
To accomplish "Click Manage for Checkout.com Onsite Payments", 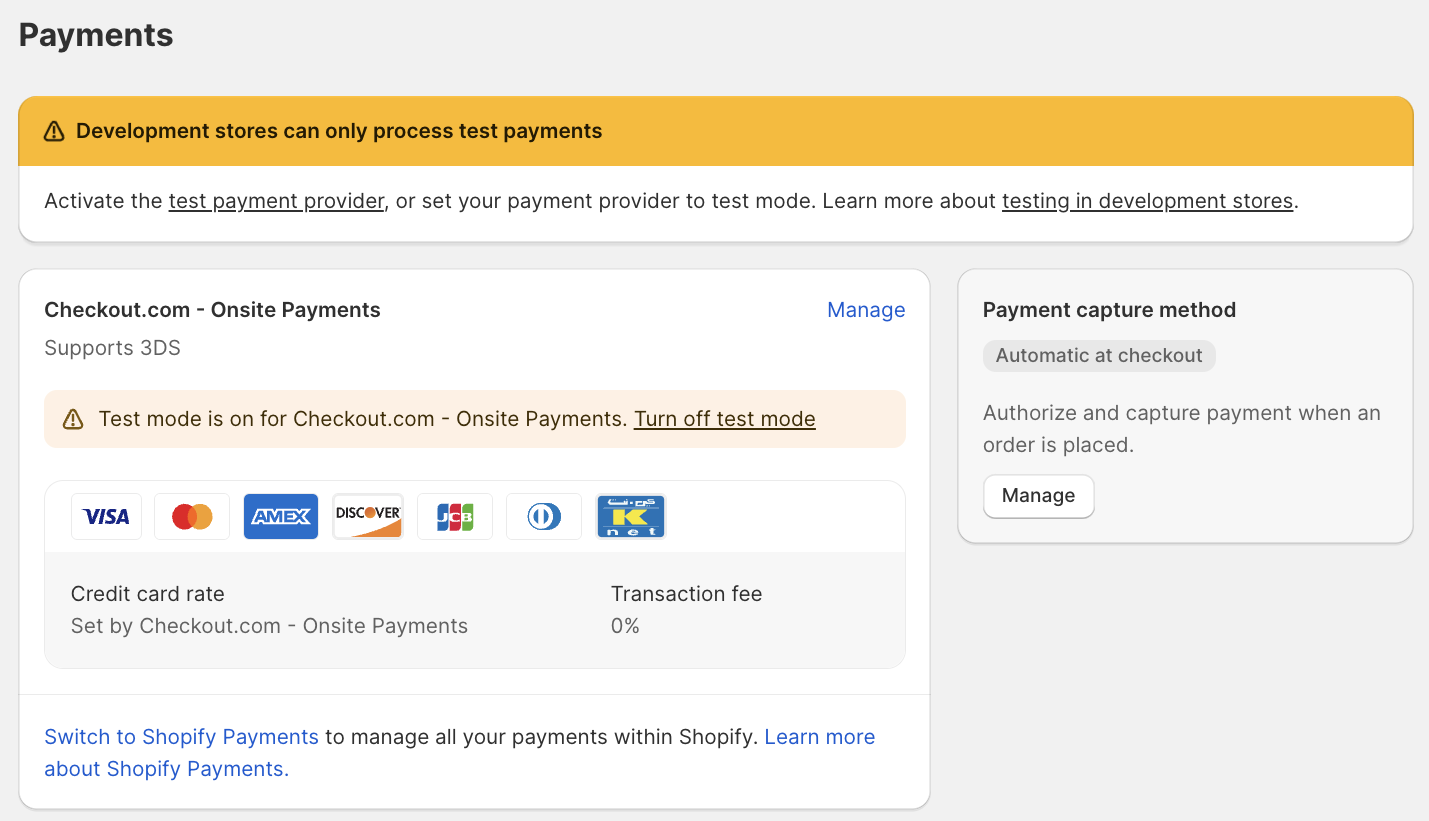I will click(866, 310).
